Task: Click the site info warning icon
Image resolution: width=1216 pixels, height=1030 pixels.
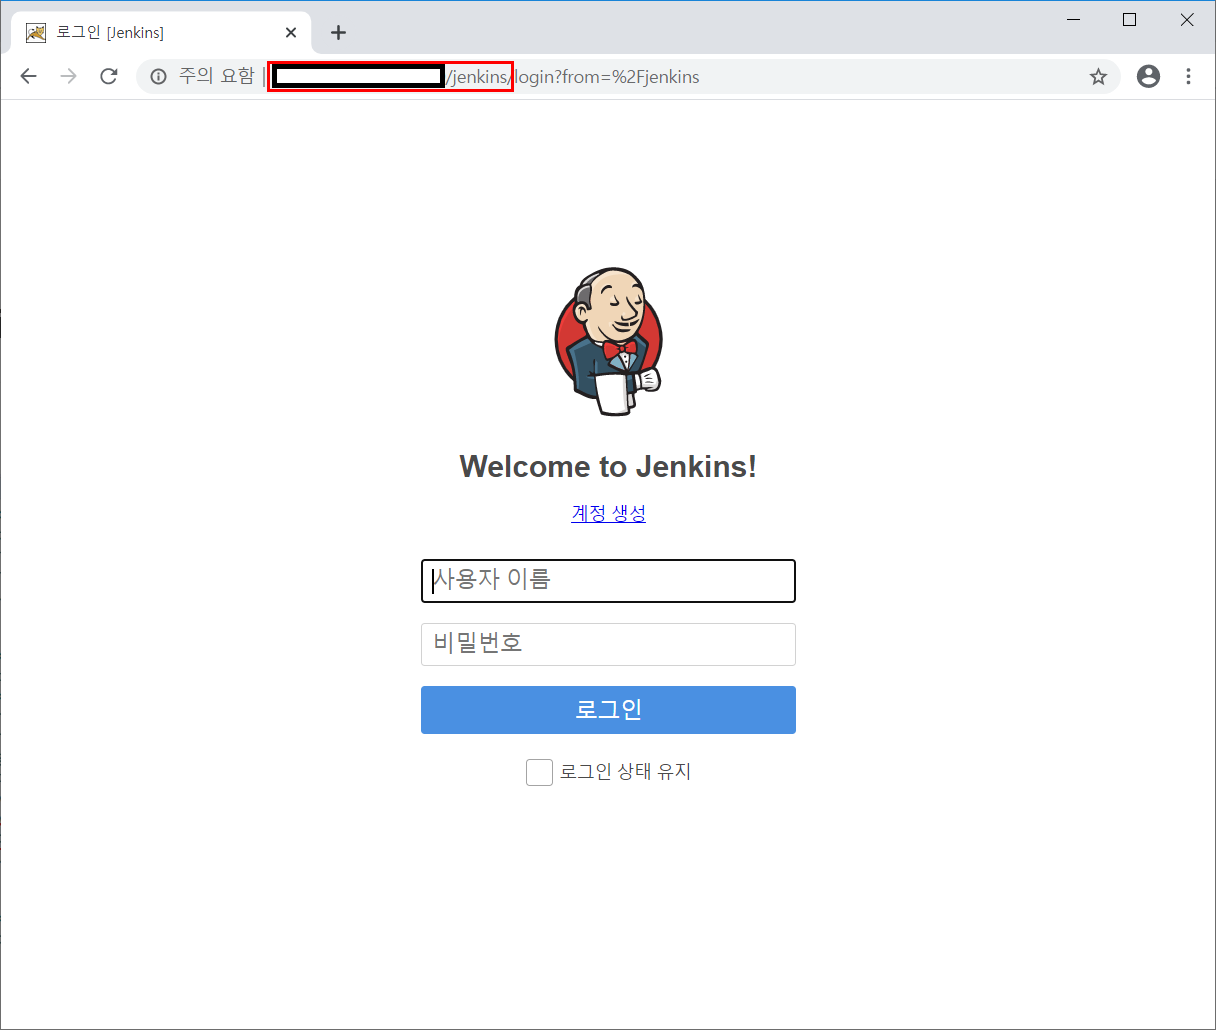Action: coord(158,77)
